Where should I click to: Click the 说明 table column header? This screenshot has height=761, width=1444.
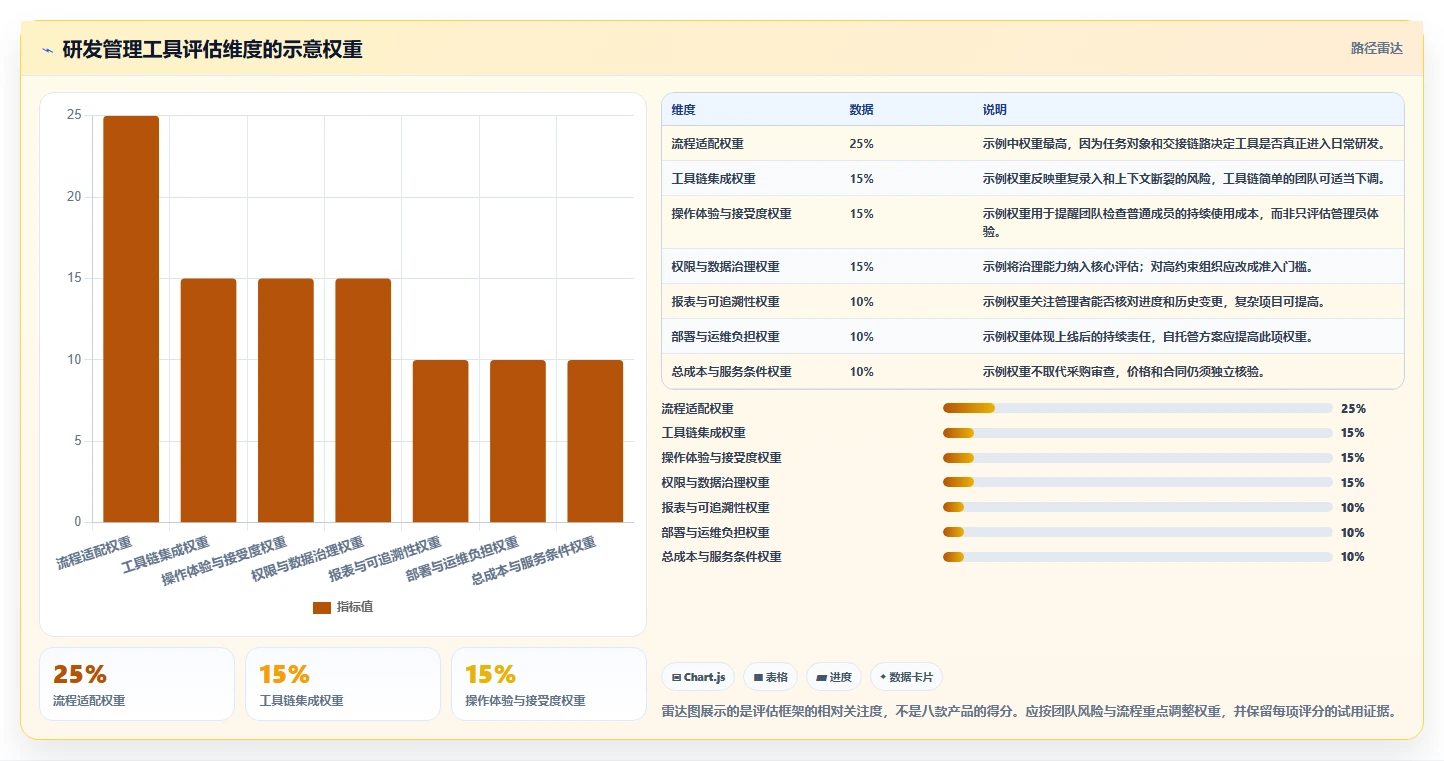coord(995,109)
